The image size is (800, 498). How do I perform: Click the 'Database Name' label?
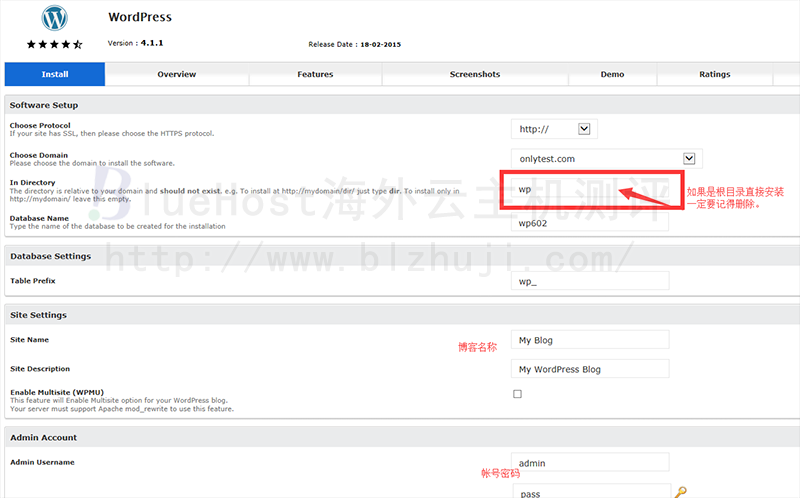[39, 218]
